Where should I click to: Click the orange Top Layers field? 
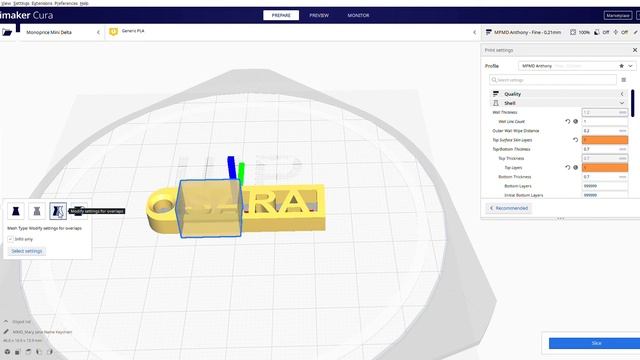(x=605, y=167)
